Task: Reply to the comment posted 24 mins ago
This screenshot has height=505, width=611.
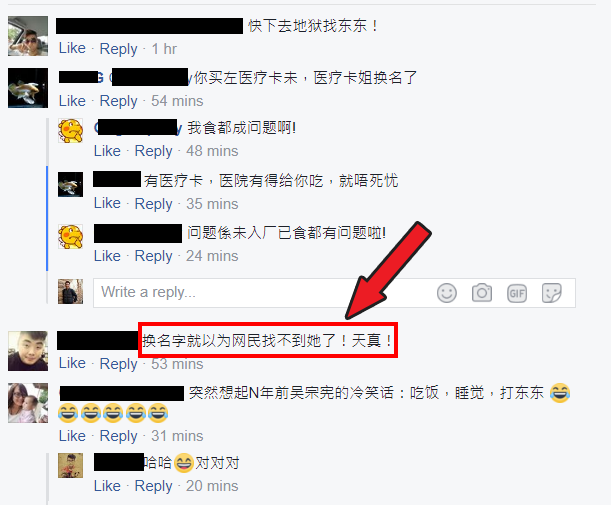Action: click(153, 256)
